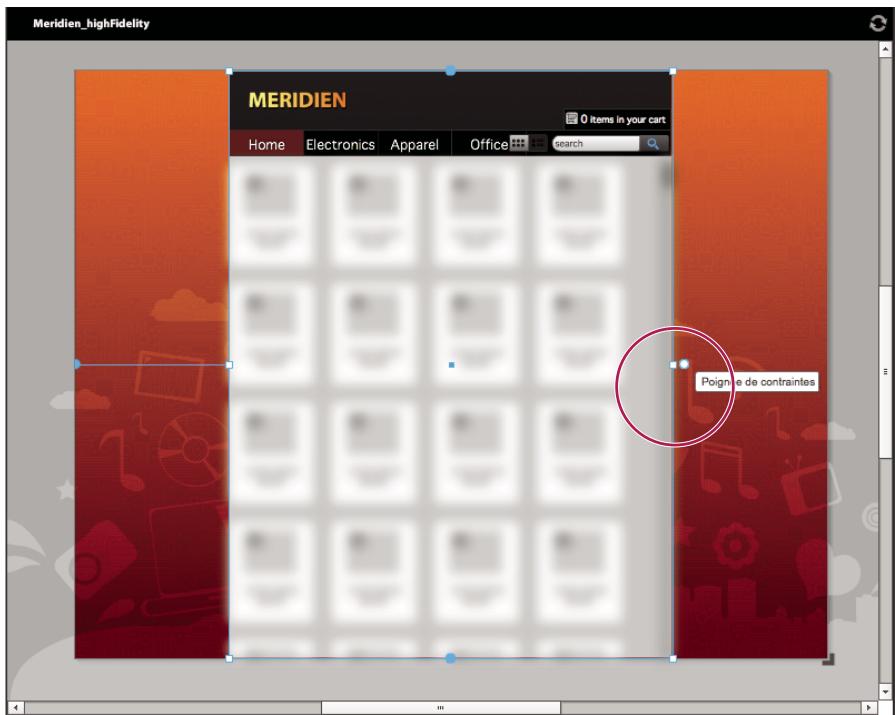Click the right-middle square selection handle
The image size is (895, 715).
tap(673, 365)
